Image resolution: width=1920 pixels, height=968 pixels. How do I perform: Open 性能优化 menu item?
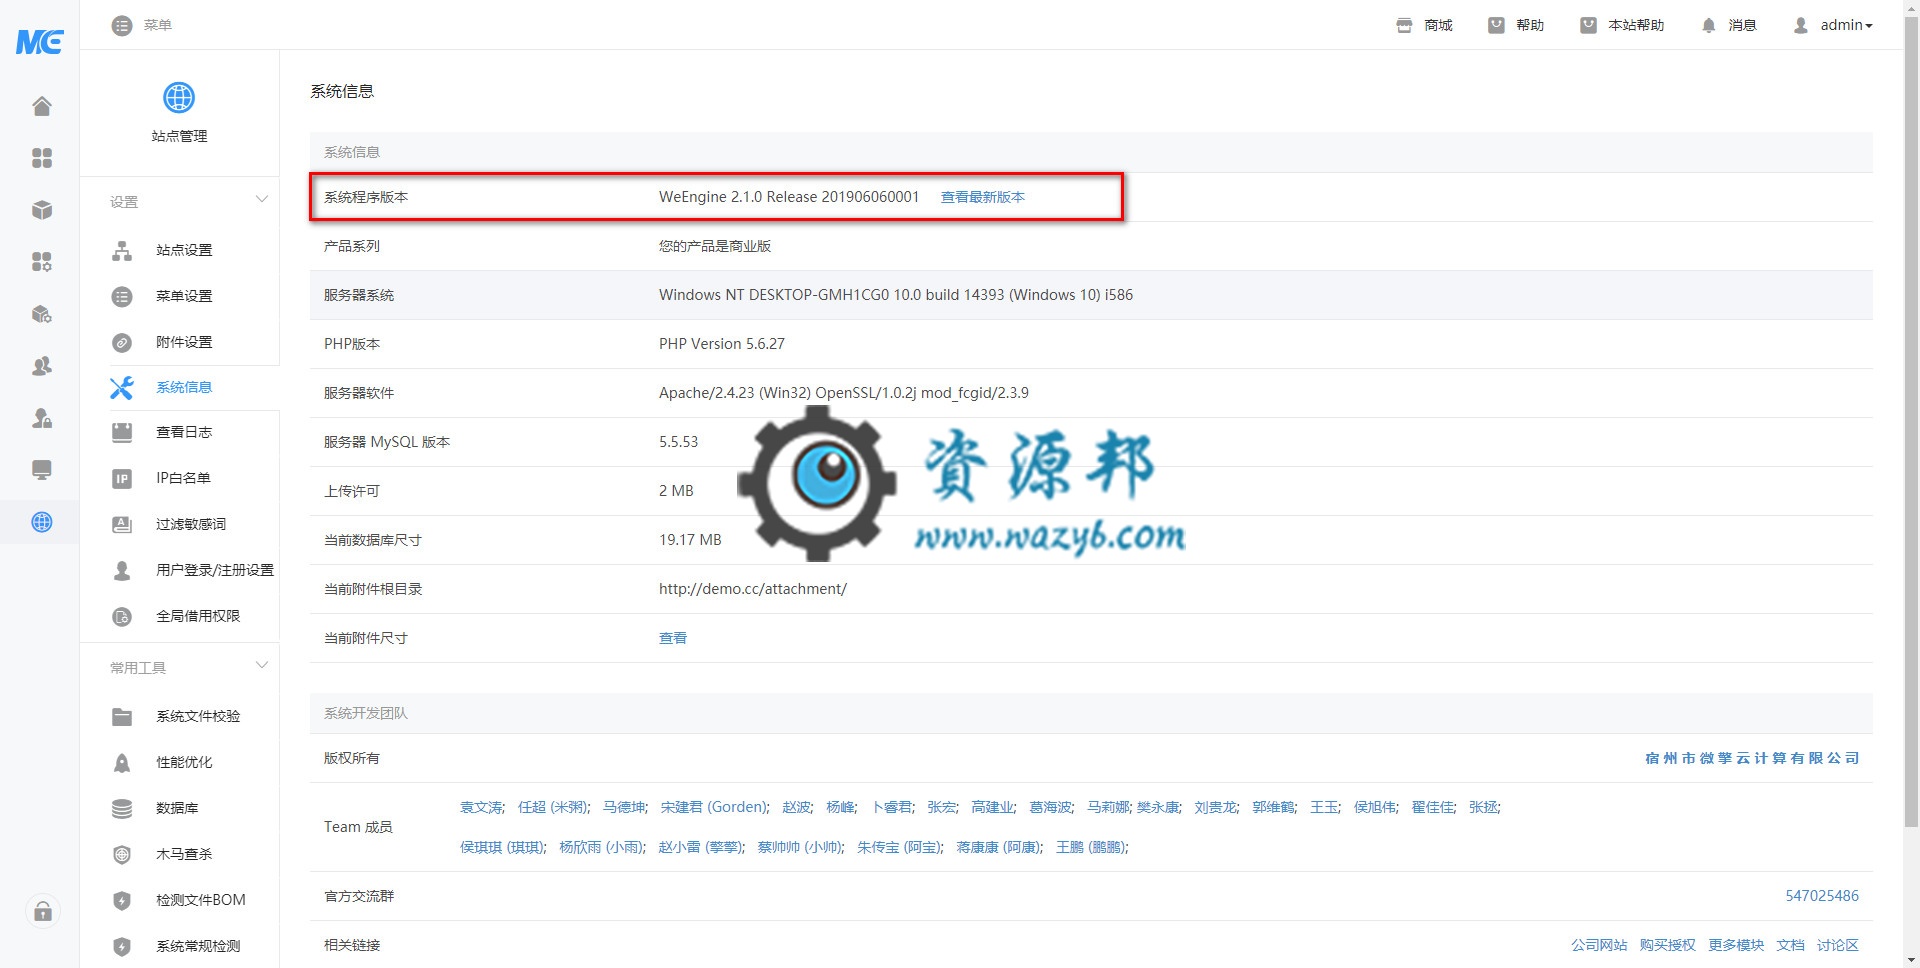click(184, 762)
